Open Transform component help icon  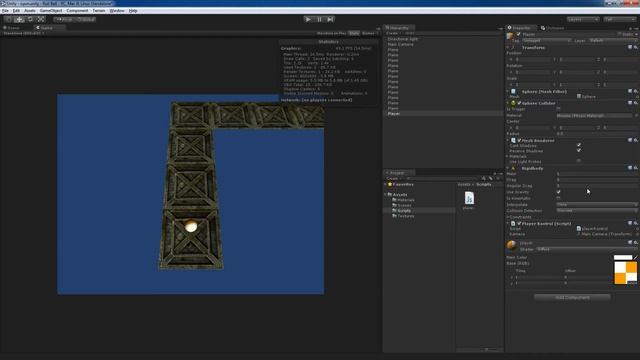click(x=630, y=47)
